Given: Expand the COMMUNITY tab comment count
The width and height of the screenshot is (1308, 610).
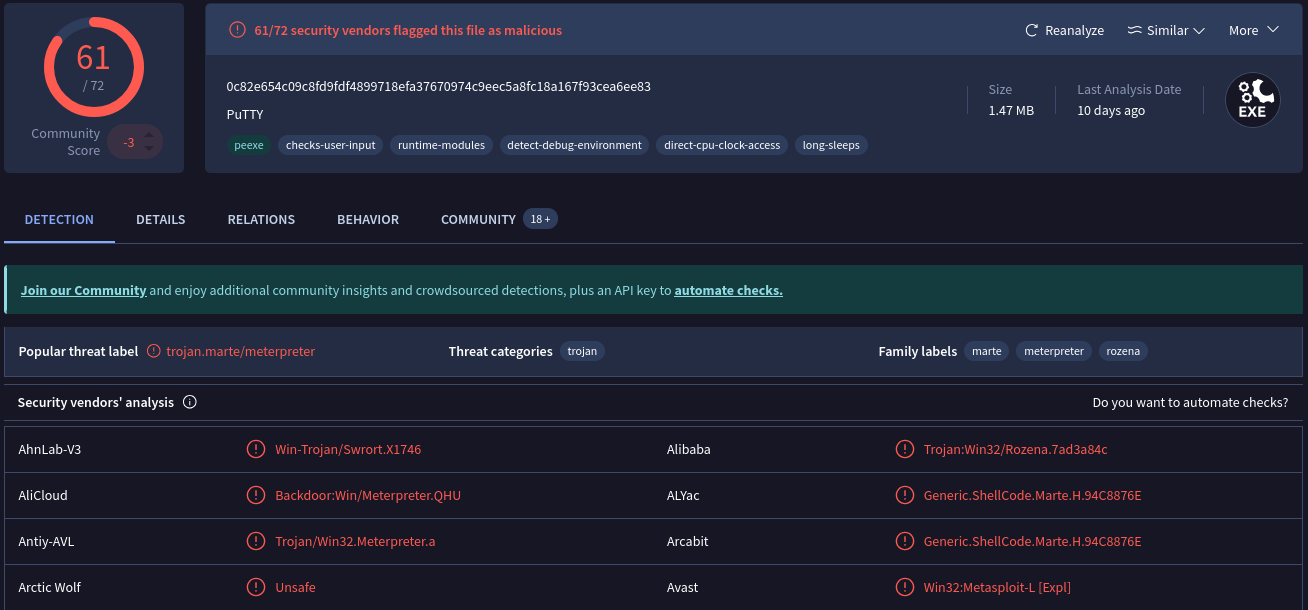Looking at the screenshot, I should click(x=540, y=218).
